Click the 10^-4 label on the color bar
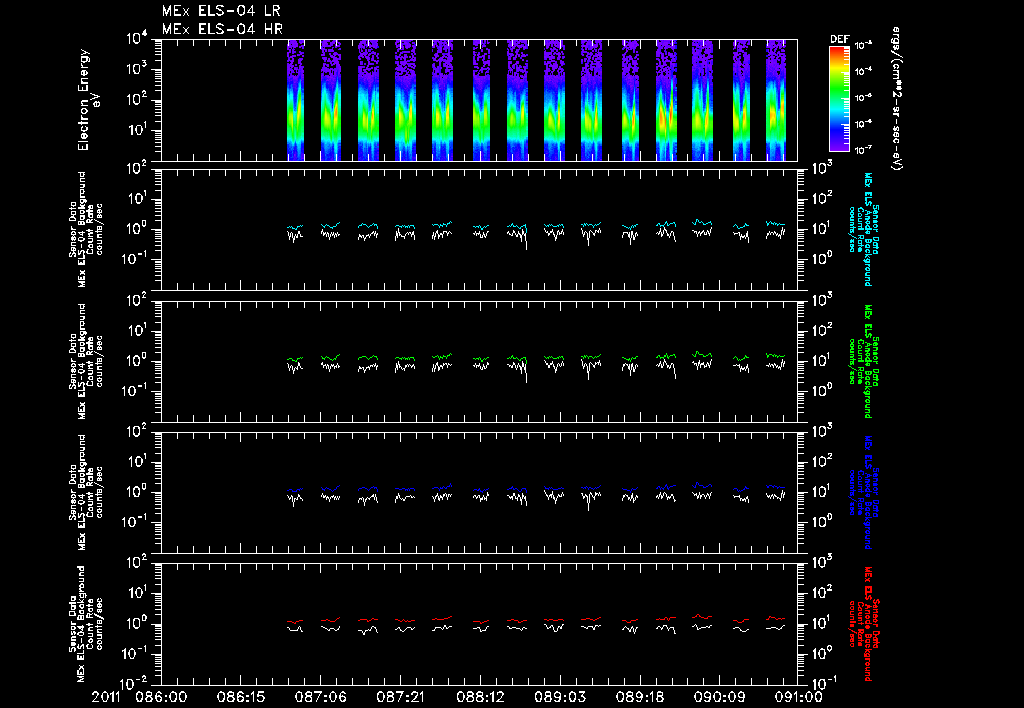The image size is (1024, 708). (x=863, y=71)
